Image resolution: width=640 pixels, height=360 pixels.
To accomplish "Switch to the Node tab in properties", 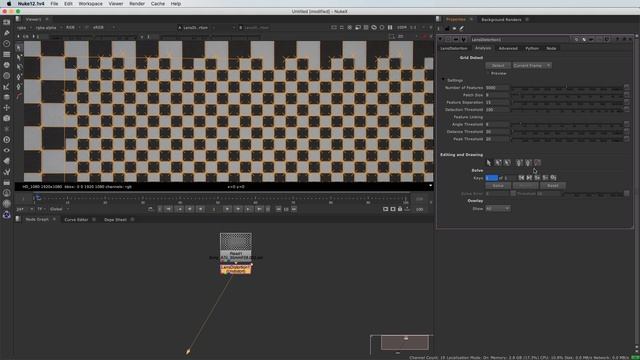I will click(551, 48).
